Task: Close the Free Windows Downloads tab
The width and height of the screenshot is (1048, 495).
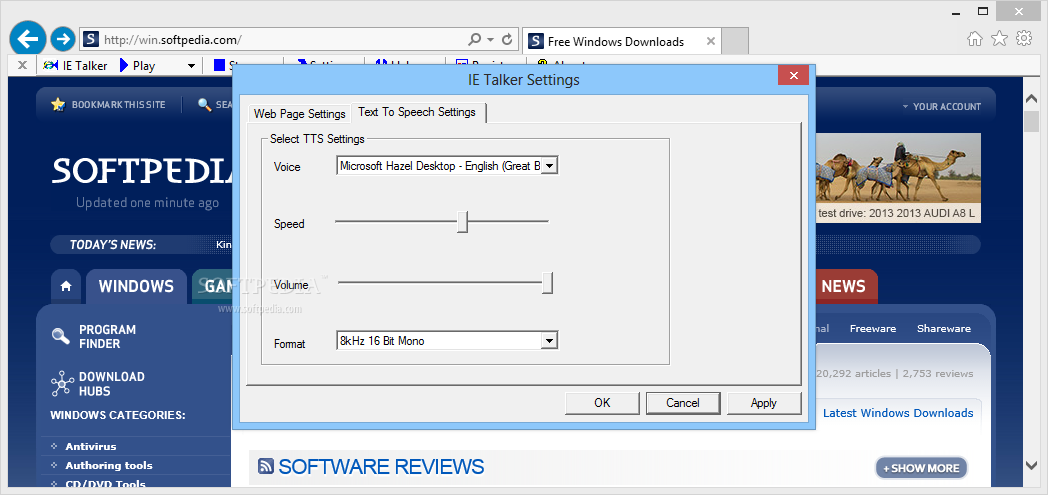Action: 710,41
